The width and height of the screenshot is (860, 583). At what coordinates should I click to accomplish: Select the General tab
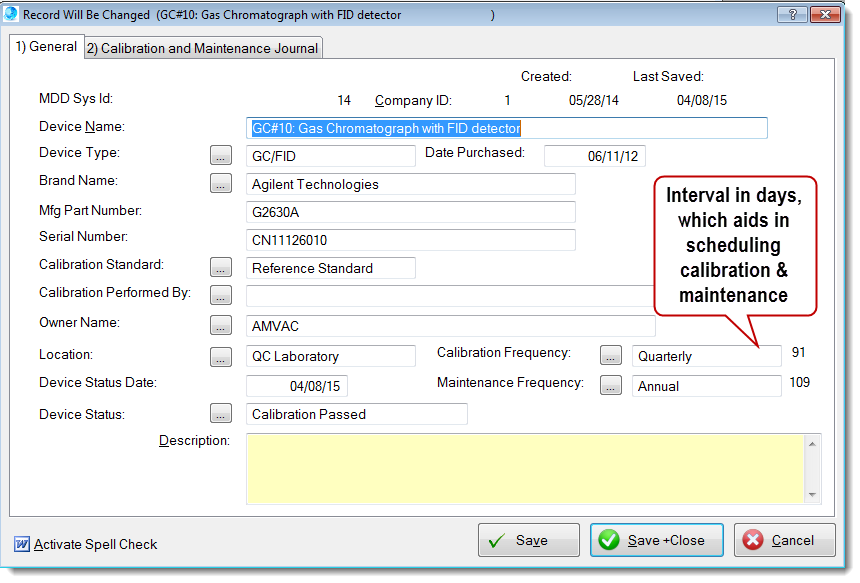pos(46,47)
